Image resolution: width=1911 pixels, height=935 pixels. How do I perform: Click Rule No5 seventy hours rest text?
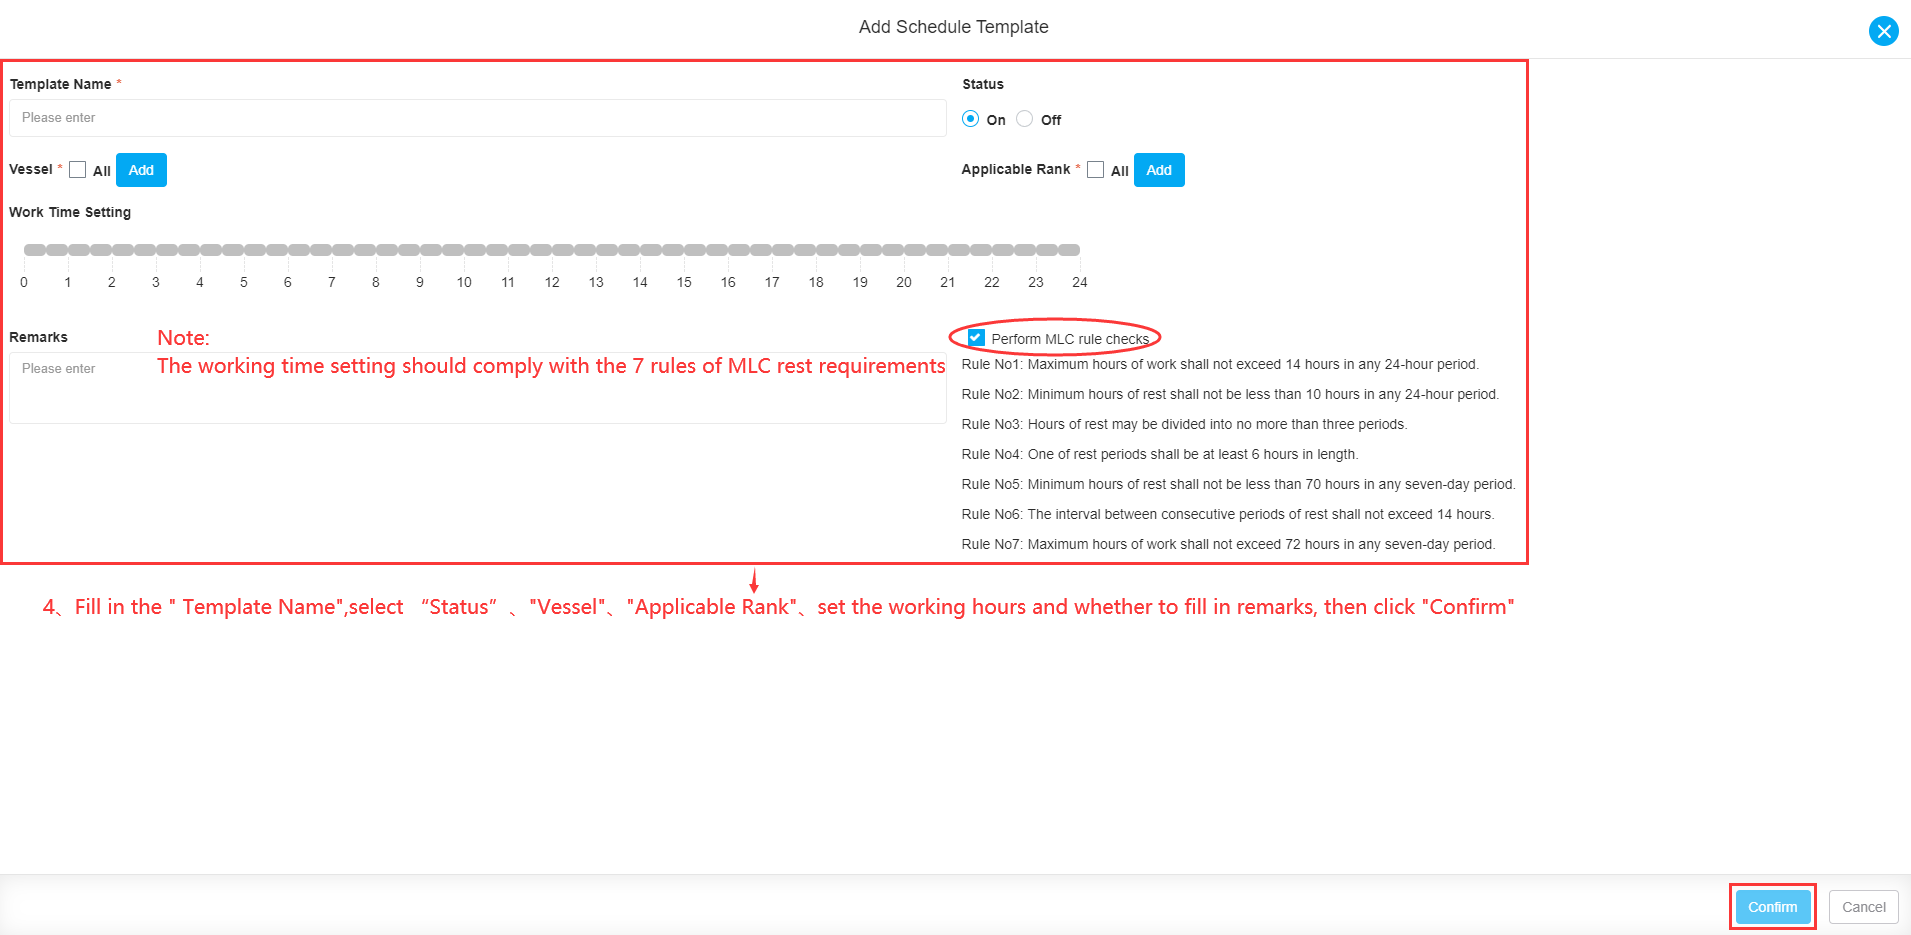click(x=1238, y=484)
